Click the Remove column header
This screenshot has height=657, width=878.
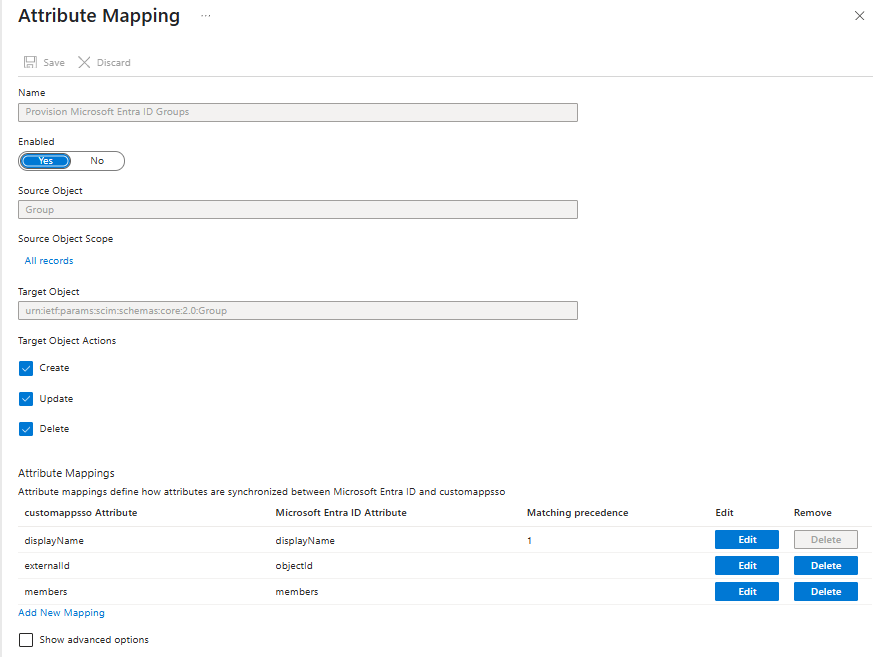click(x=812, y=512)
